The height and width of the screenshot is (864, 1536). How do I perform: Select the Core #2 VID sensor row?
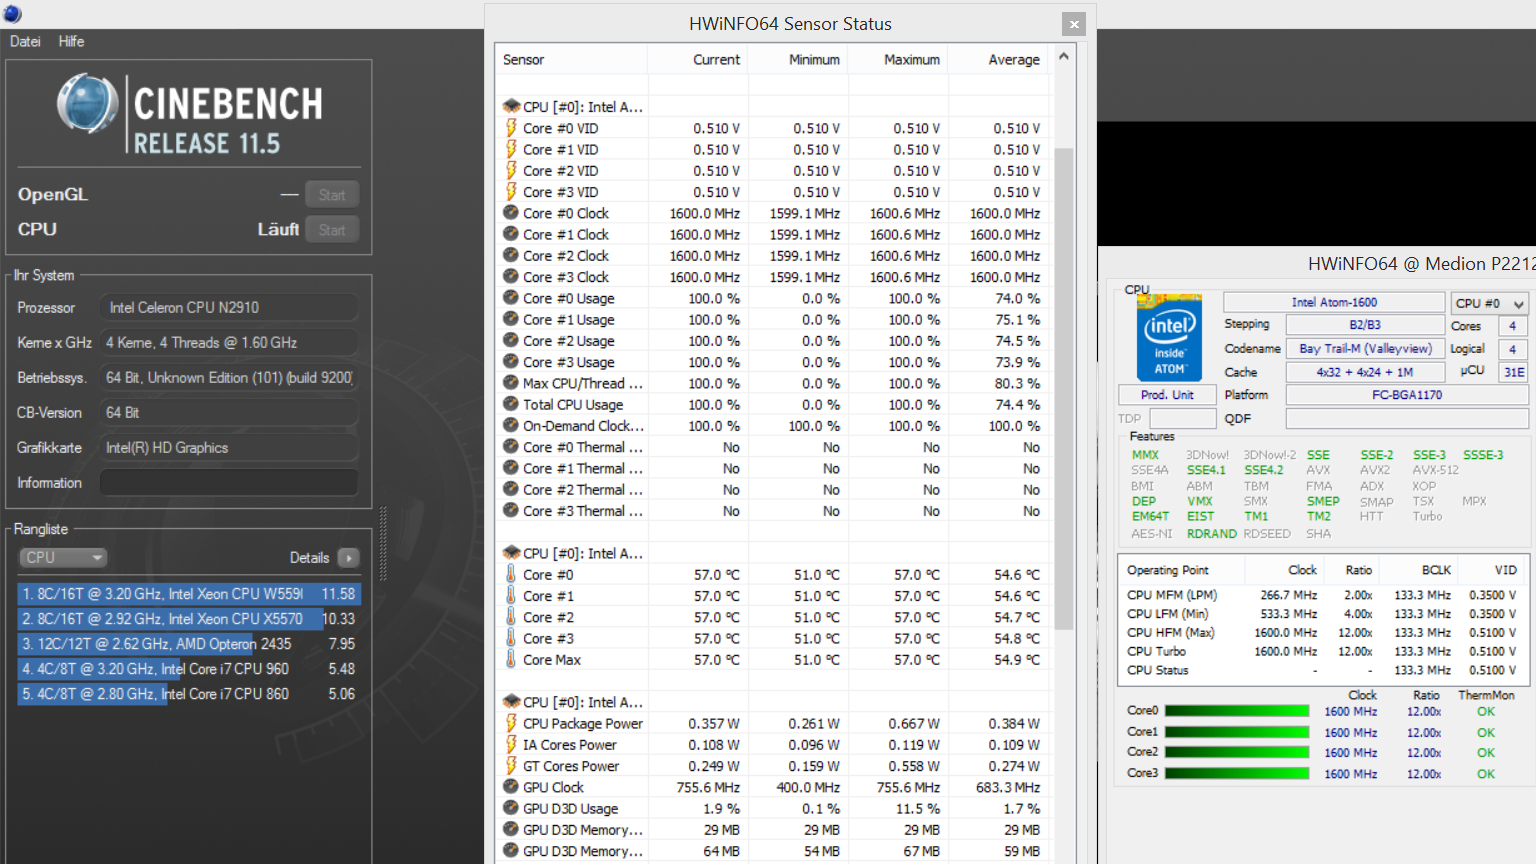click(773, 170)
